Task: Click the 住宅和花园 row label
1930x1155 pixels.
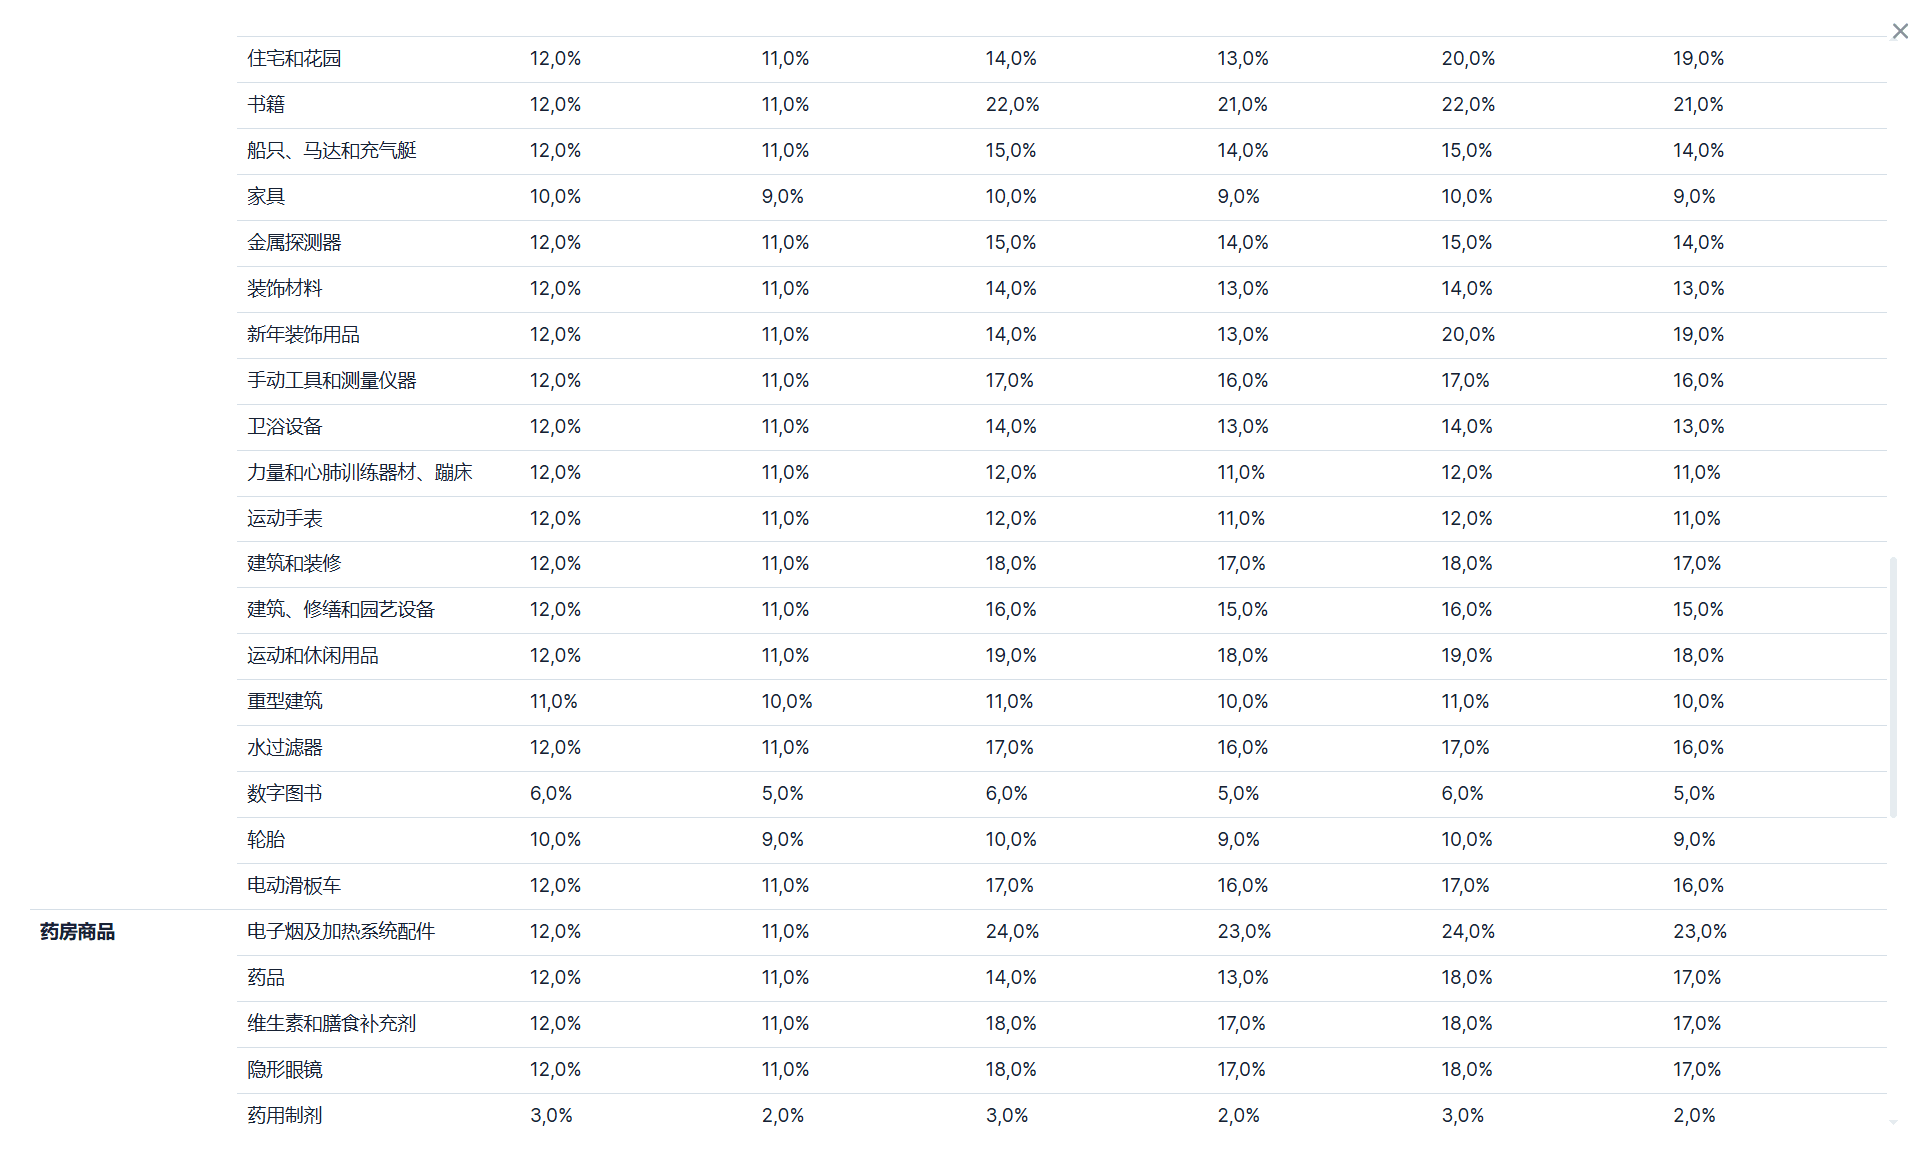Action: 294,59
